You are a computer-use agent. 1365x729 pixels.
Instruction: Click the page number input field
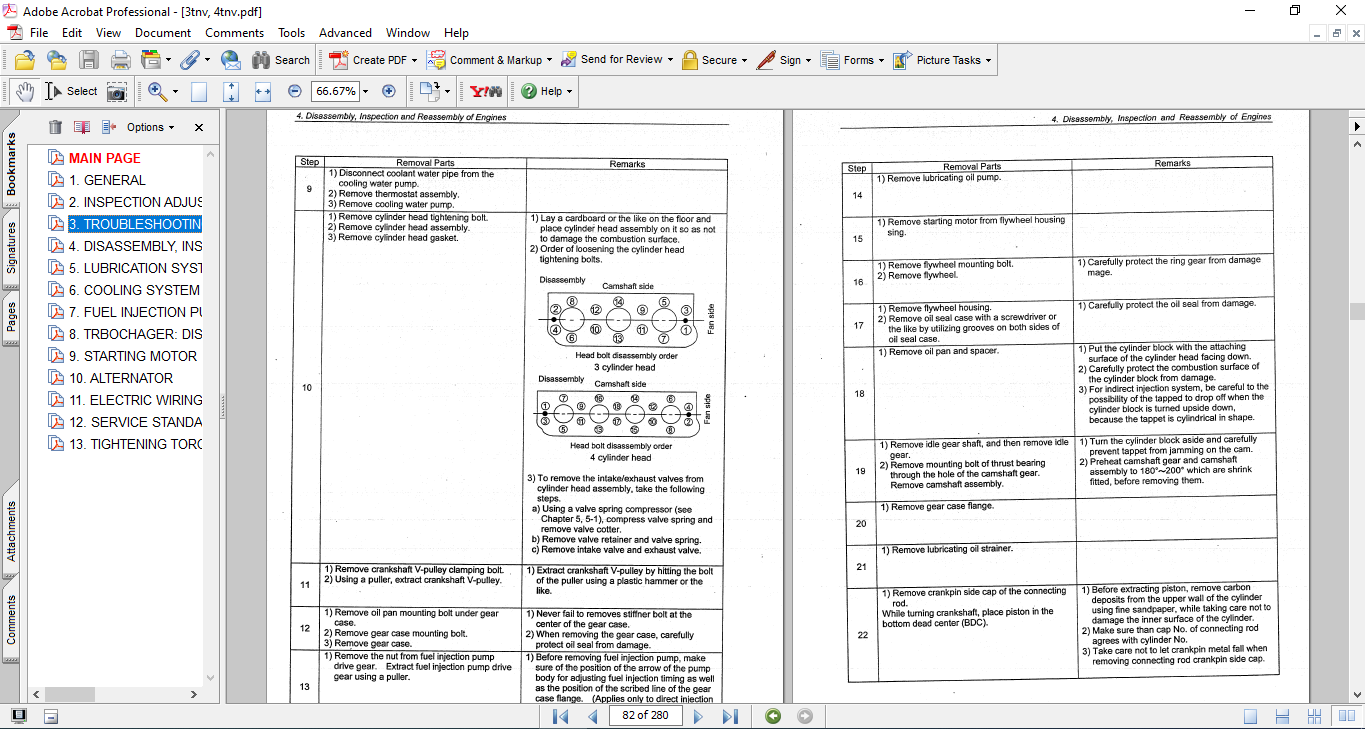[645, 716]
